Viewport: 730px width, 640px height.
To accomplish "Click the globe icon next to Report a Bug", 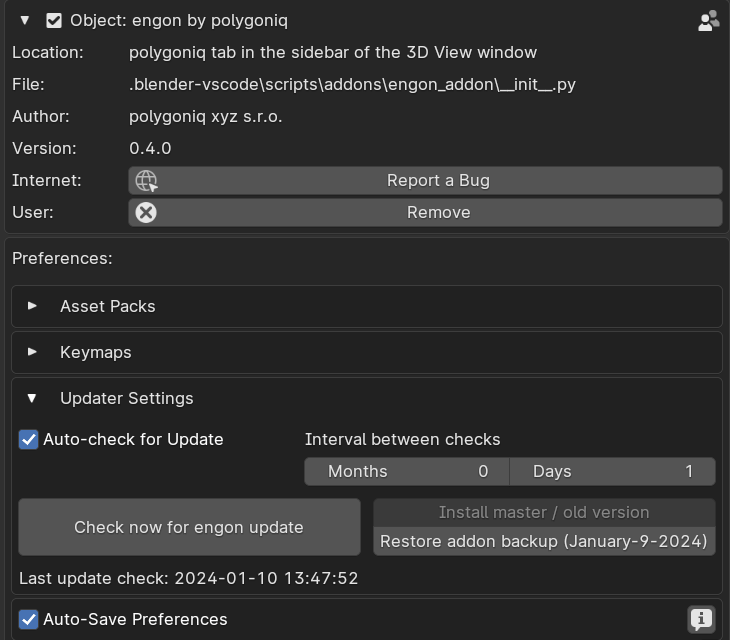I will click(x=147, y=181).
